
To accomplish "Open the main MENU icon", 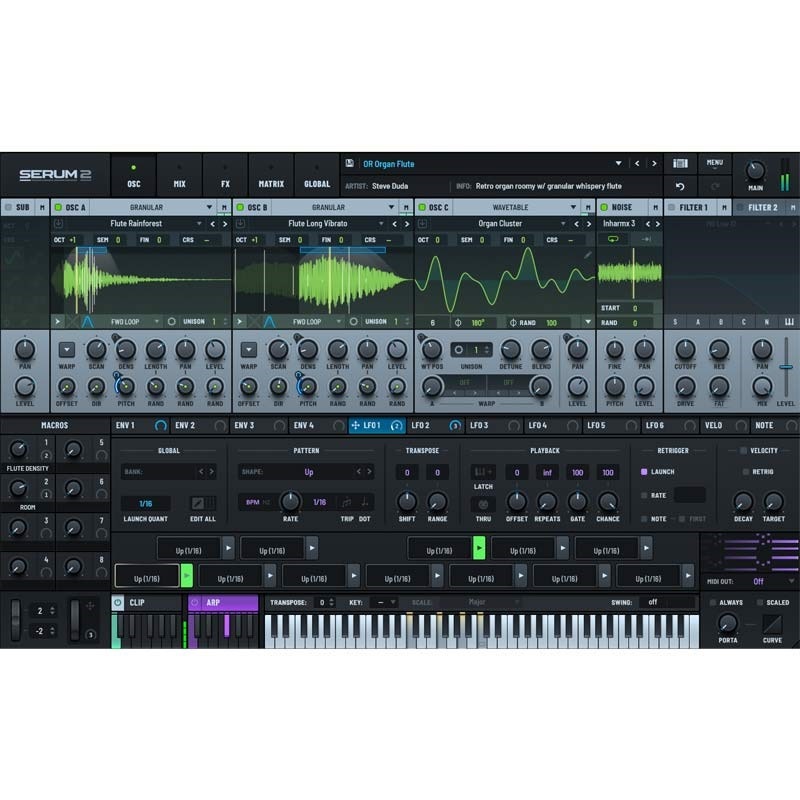I will (715, 165).
